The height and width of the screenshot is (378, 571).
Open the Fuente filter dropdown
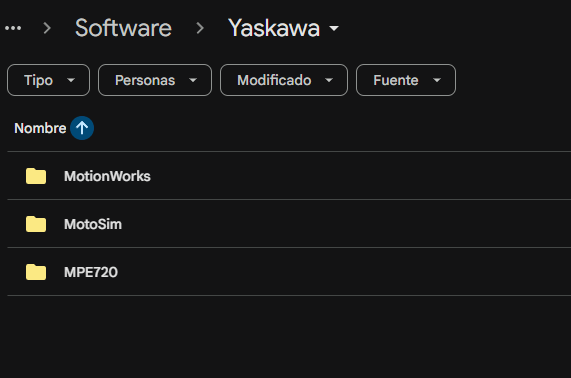(406, 80)
